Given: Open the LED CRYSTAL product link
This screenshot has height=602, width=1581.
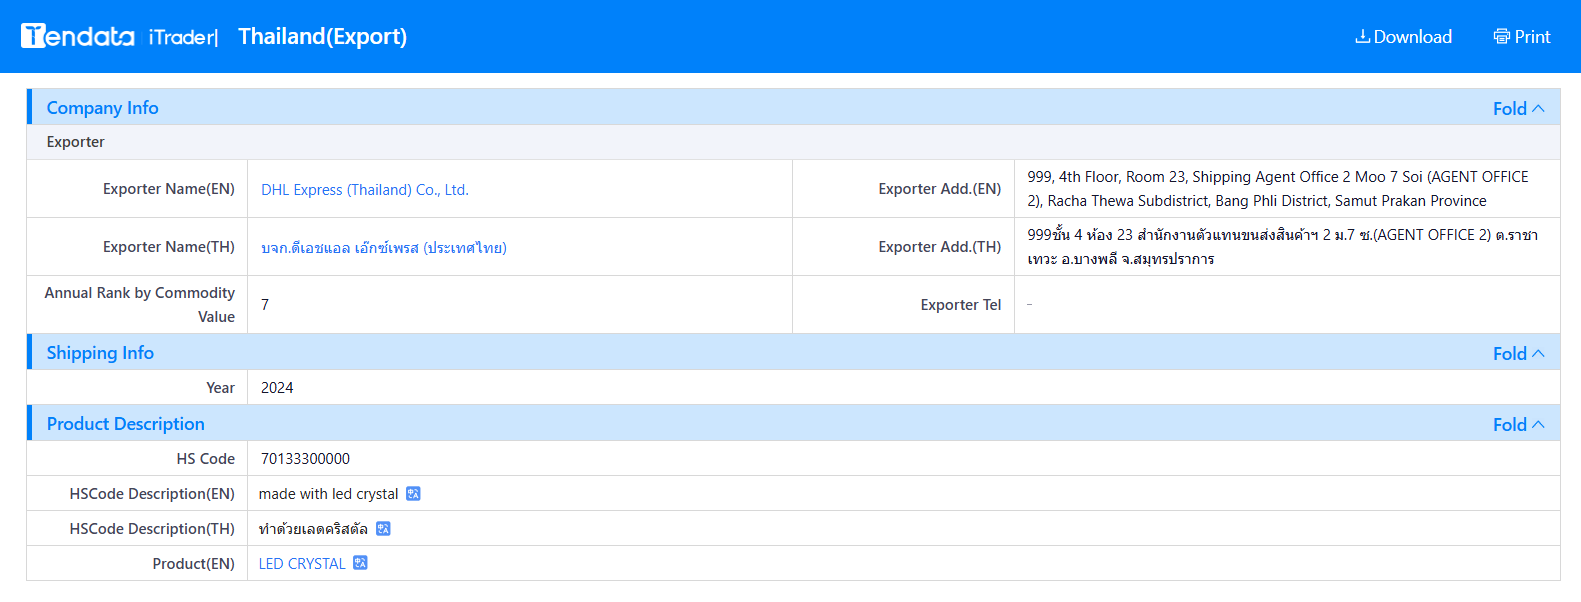Looking at the screenshot, I should pyautogui.click(x=302, y=564).
